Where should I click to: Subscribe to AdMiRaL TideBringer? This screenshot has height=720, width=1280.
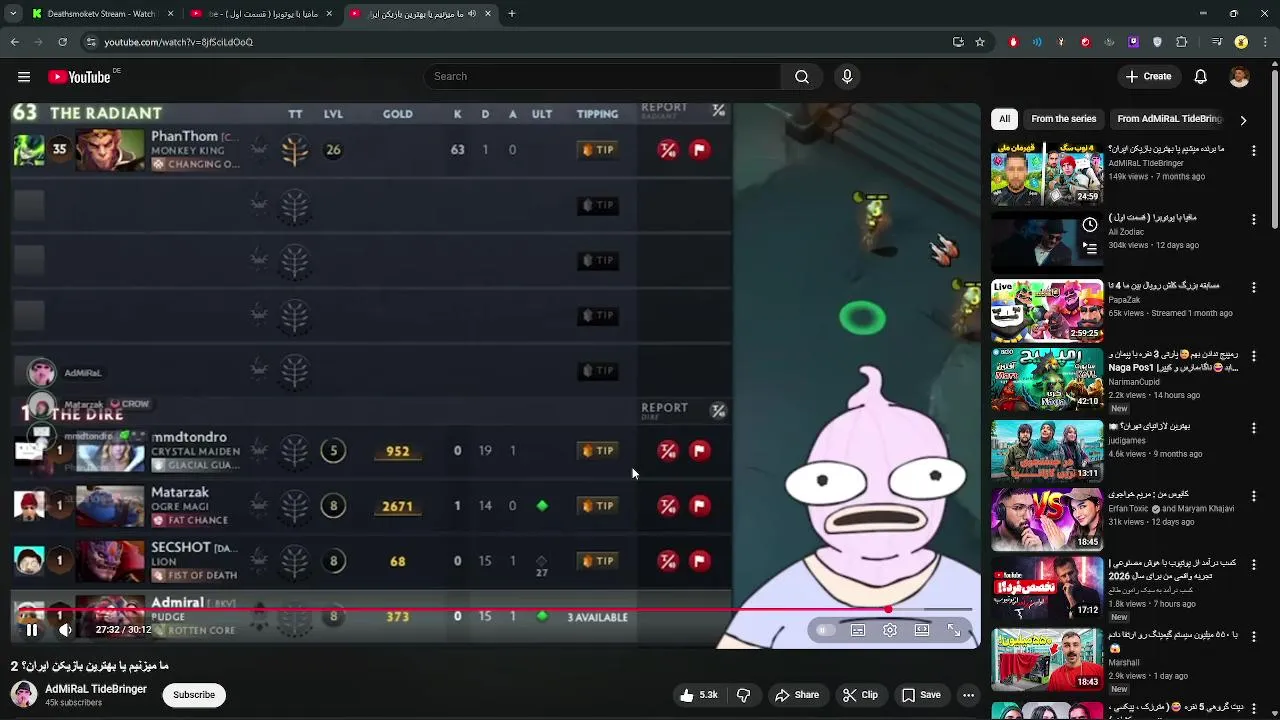click(x=194, y=695)
